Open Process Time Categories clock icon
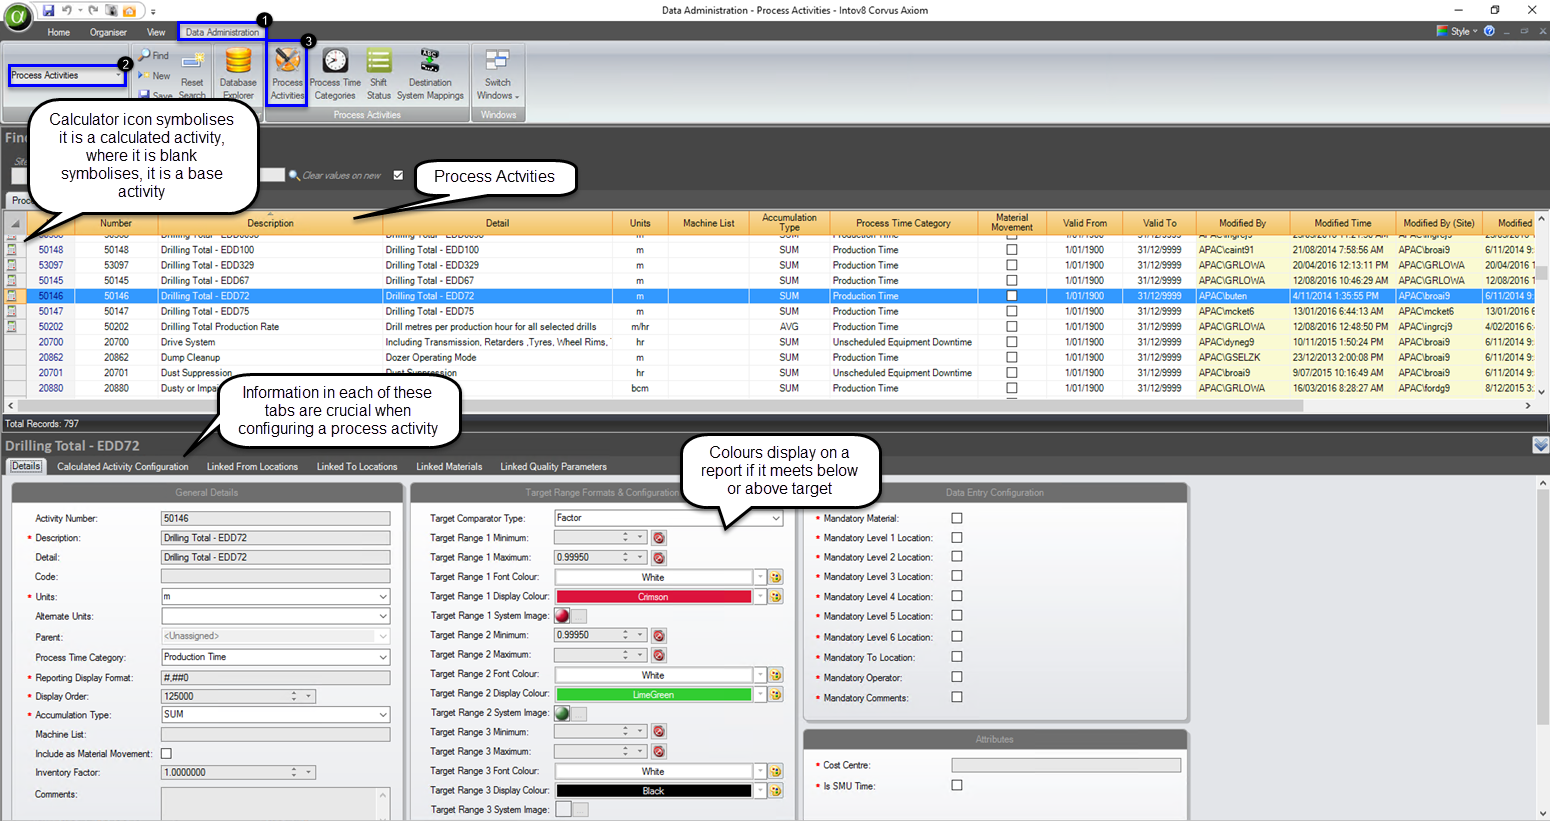Screen dimensions: 1550x821 click(335, 73)
